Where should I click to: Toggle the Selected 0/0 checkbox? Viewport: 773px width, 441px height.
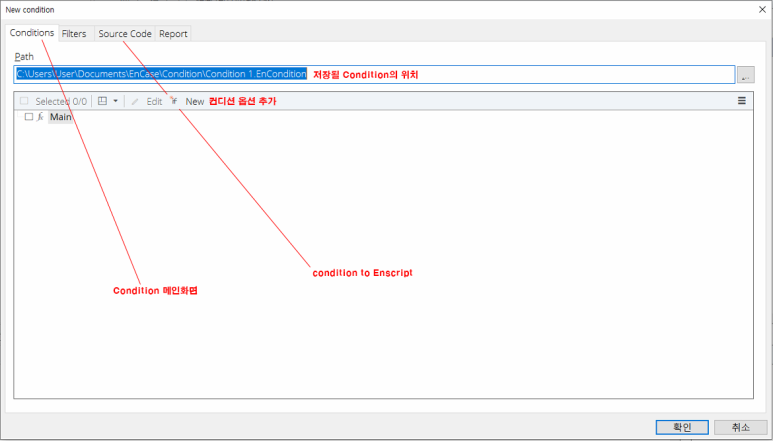pos(24,101)
